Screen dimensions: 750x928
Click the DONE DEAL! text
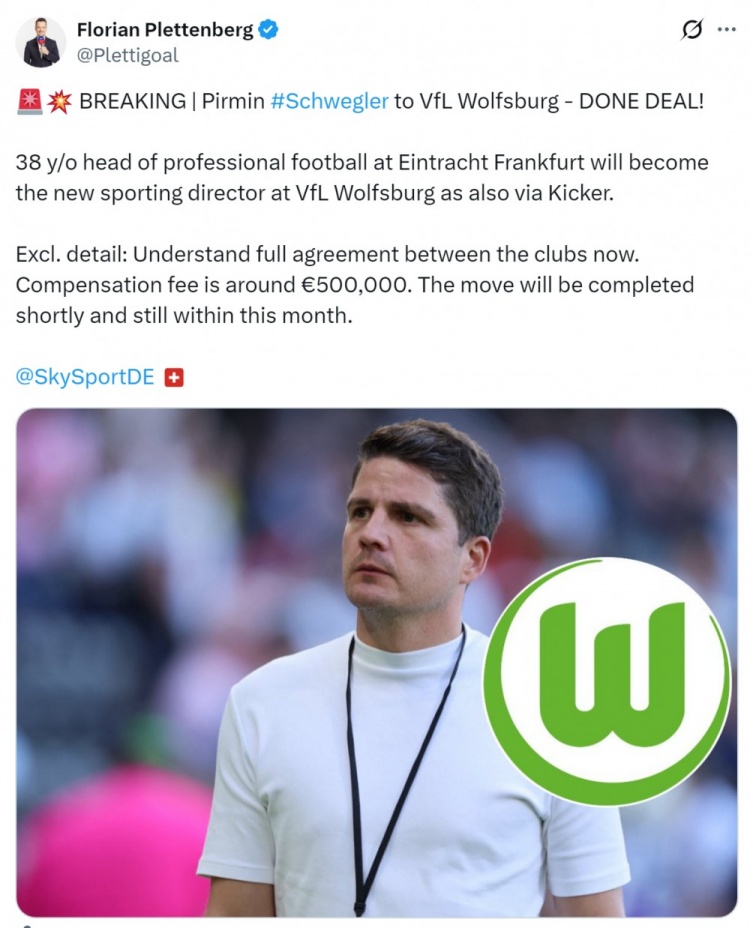point(641,101)
